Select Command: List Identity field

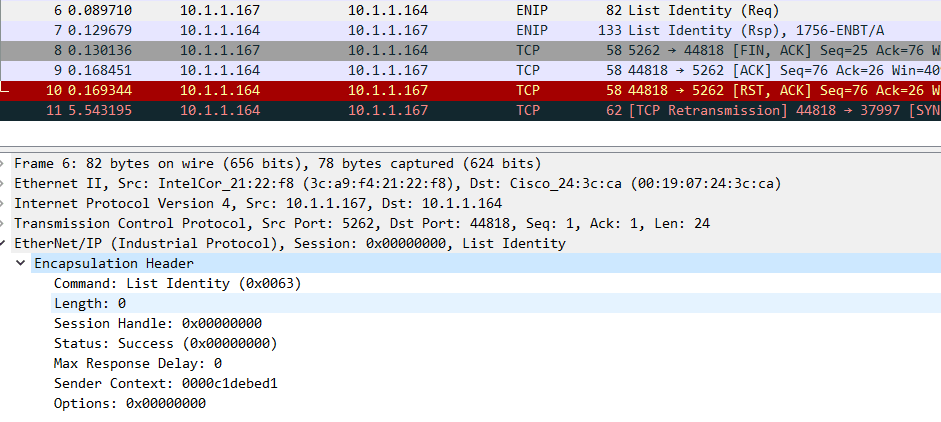pyautogui.click(x=178, y=283)
